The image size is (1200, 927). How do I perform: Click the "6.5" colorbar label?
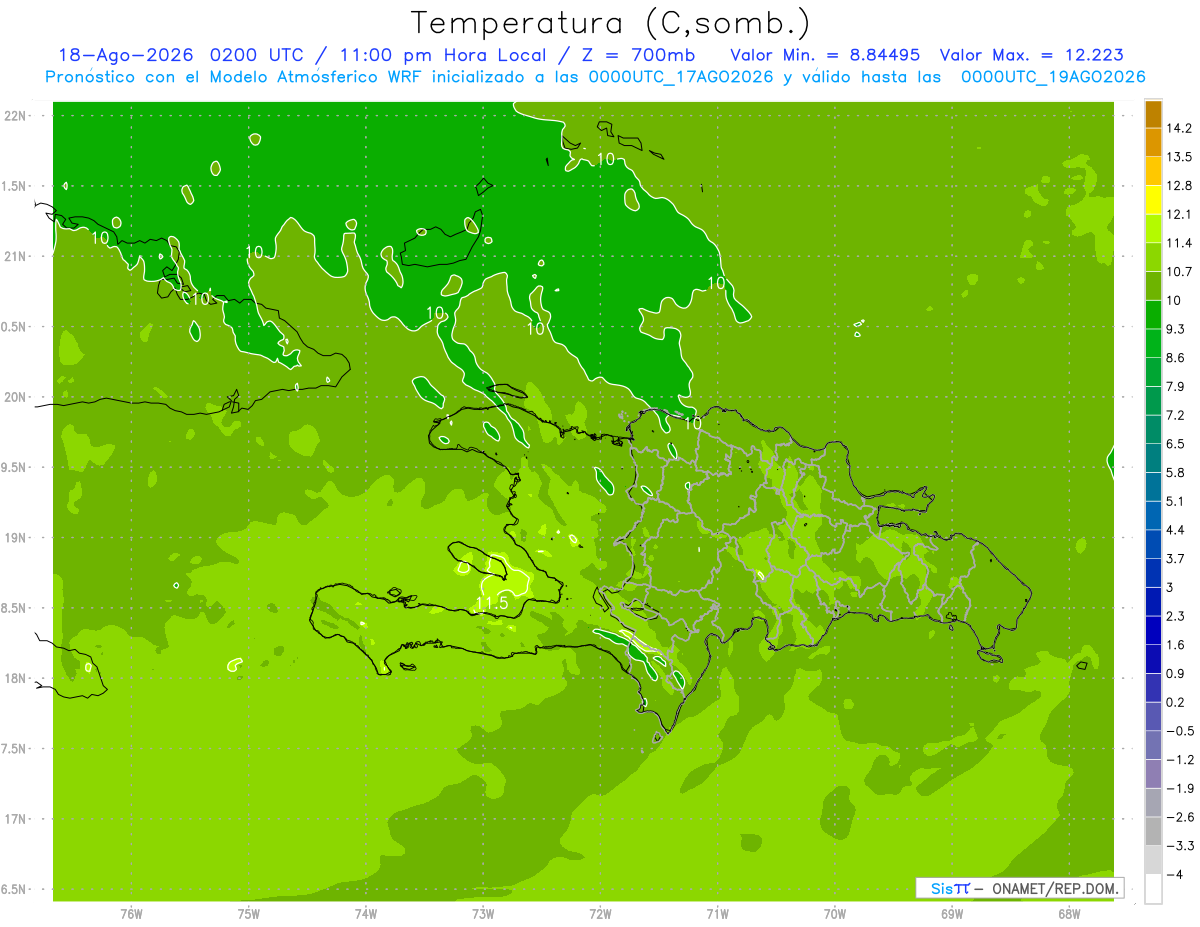point(1176,444)
